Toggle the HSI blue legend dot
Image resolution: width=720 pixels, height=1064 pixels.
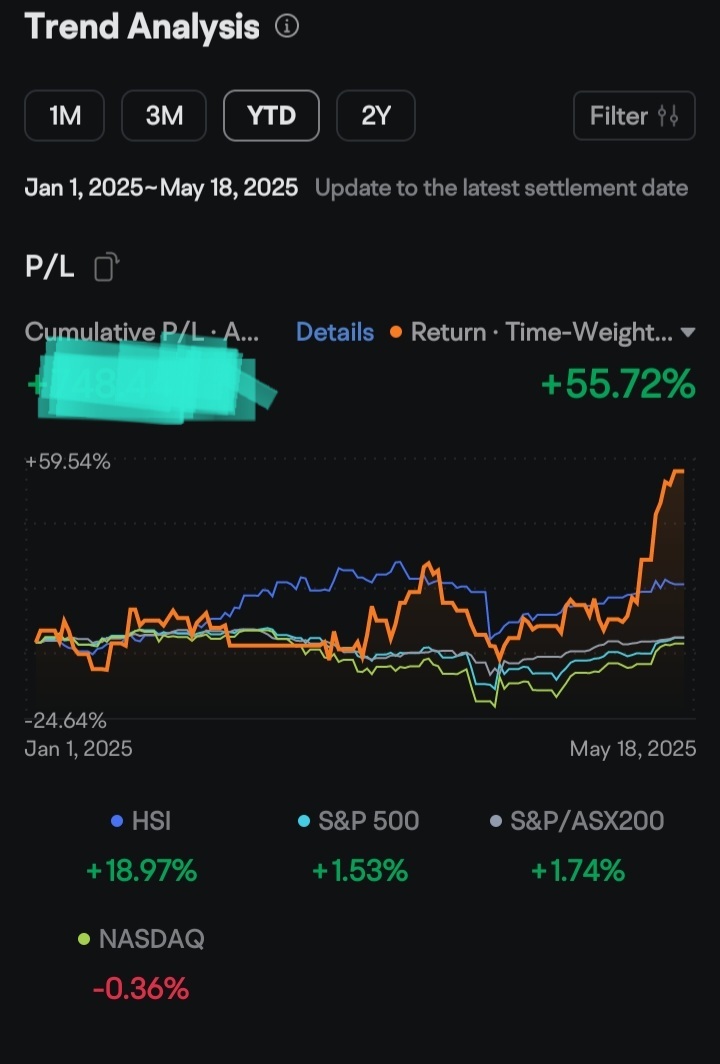(x=117, y=821)
